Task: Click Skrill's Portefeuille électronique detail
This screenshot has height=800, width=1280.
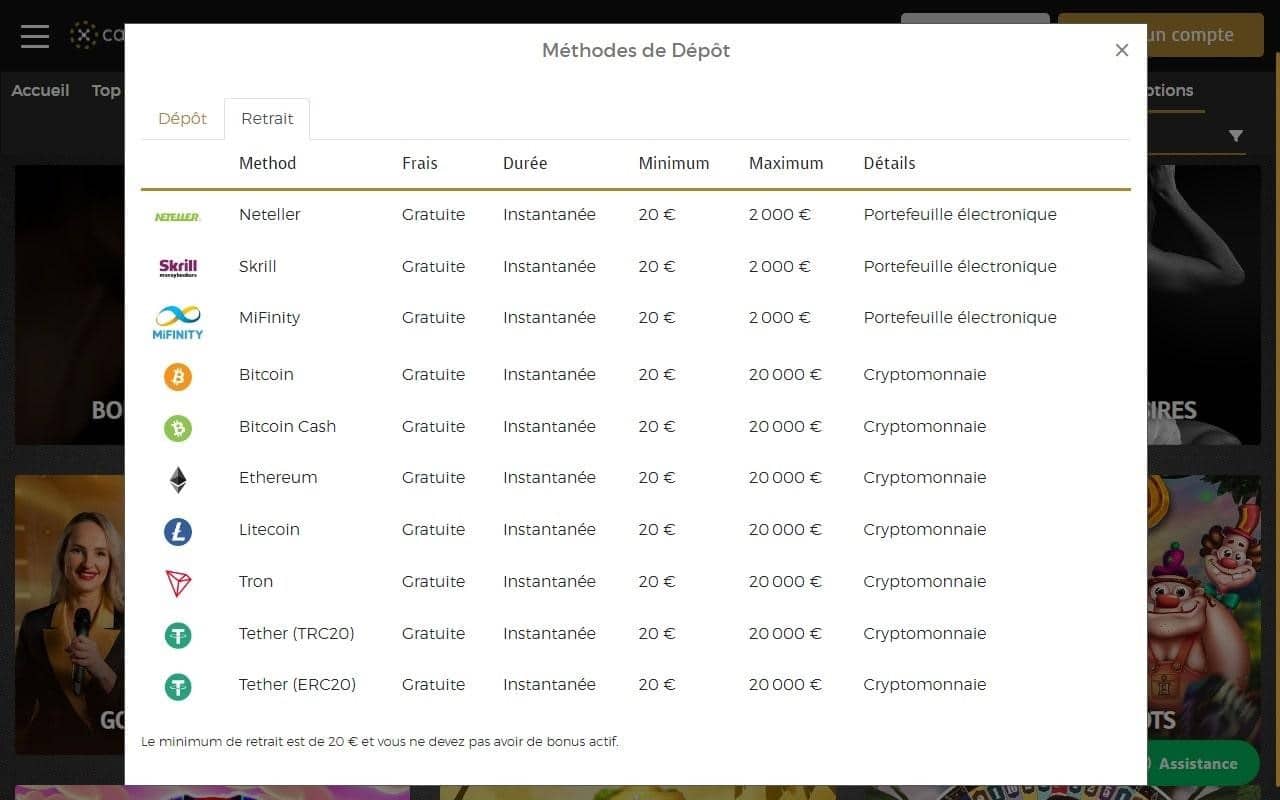Action: click(960, 266)
